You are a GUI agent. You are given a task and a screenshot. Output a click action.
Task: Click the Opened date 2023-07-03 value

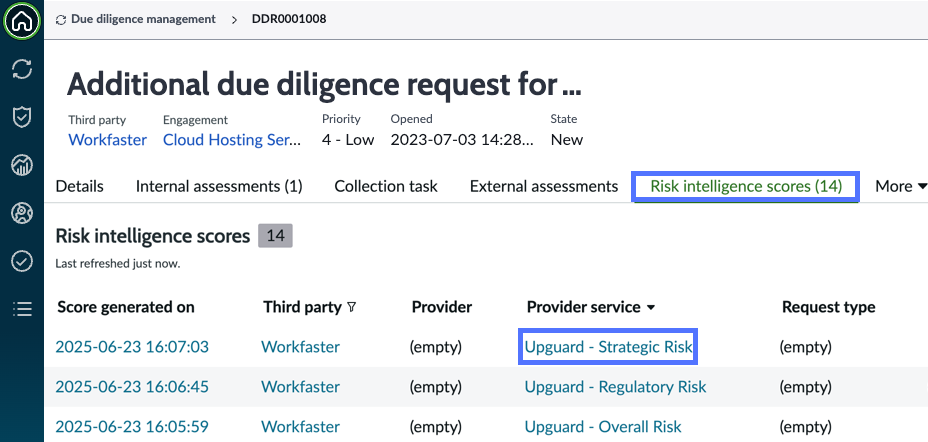[462, 140]
